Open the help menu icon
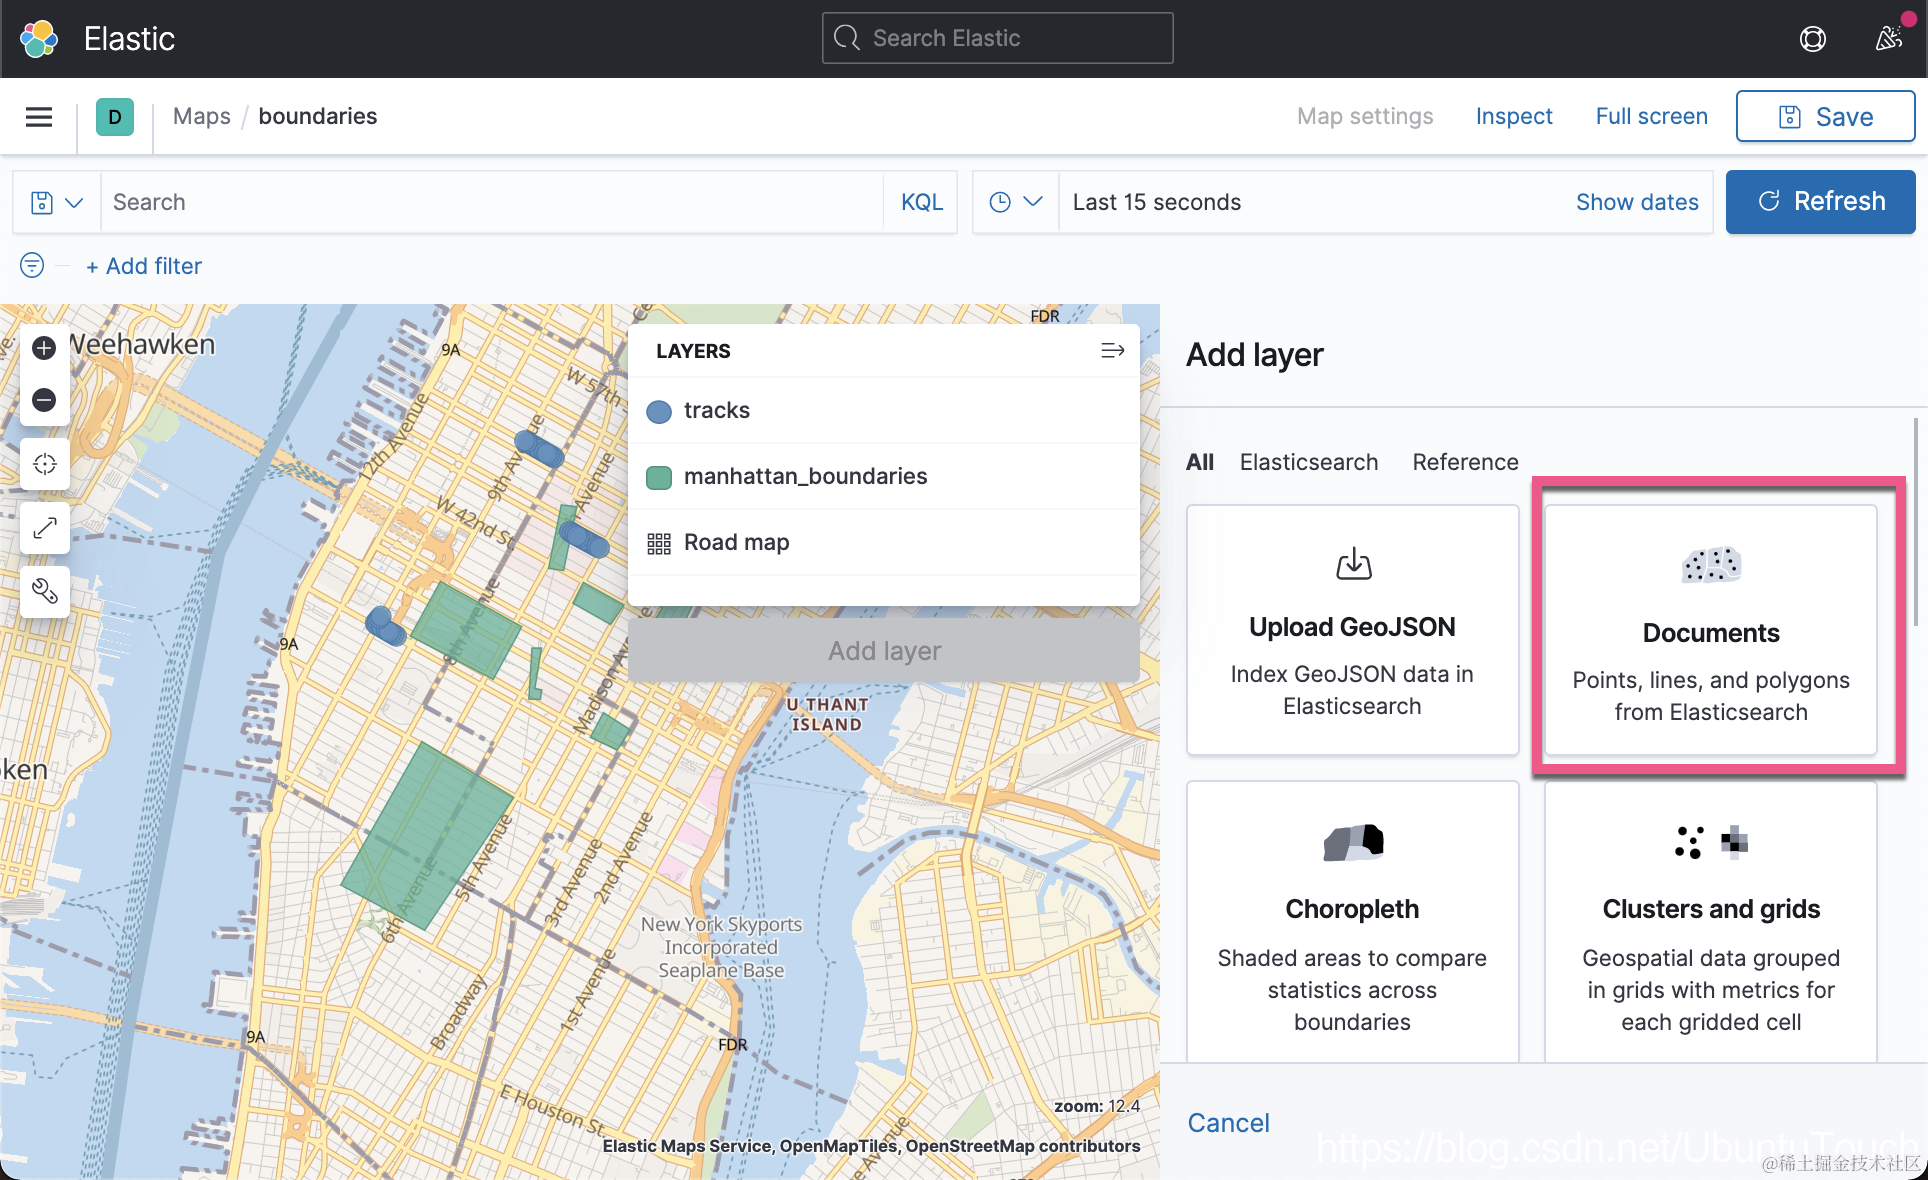The image size is (1928, 1180). (x=1812, y=38)
